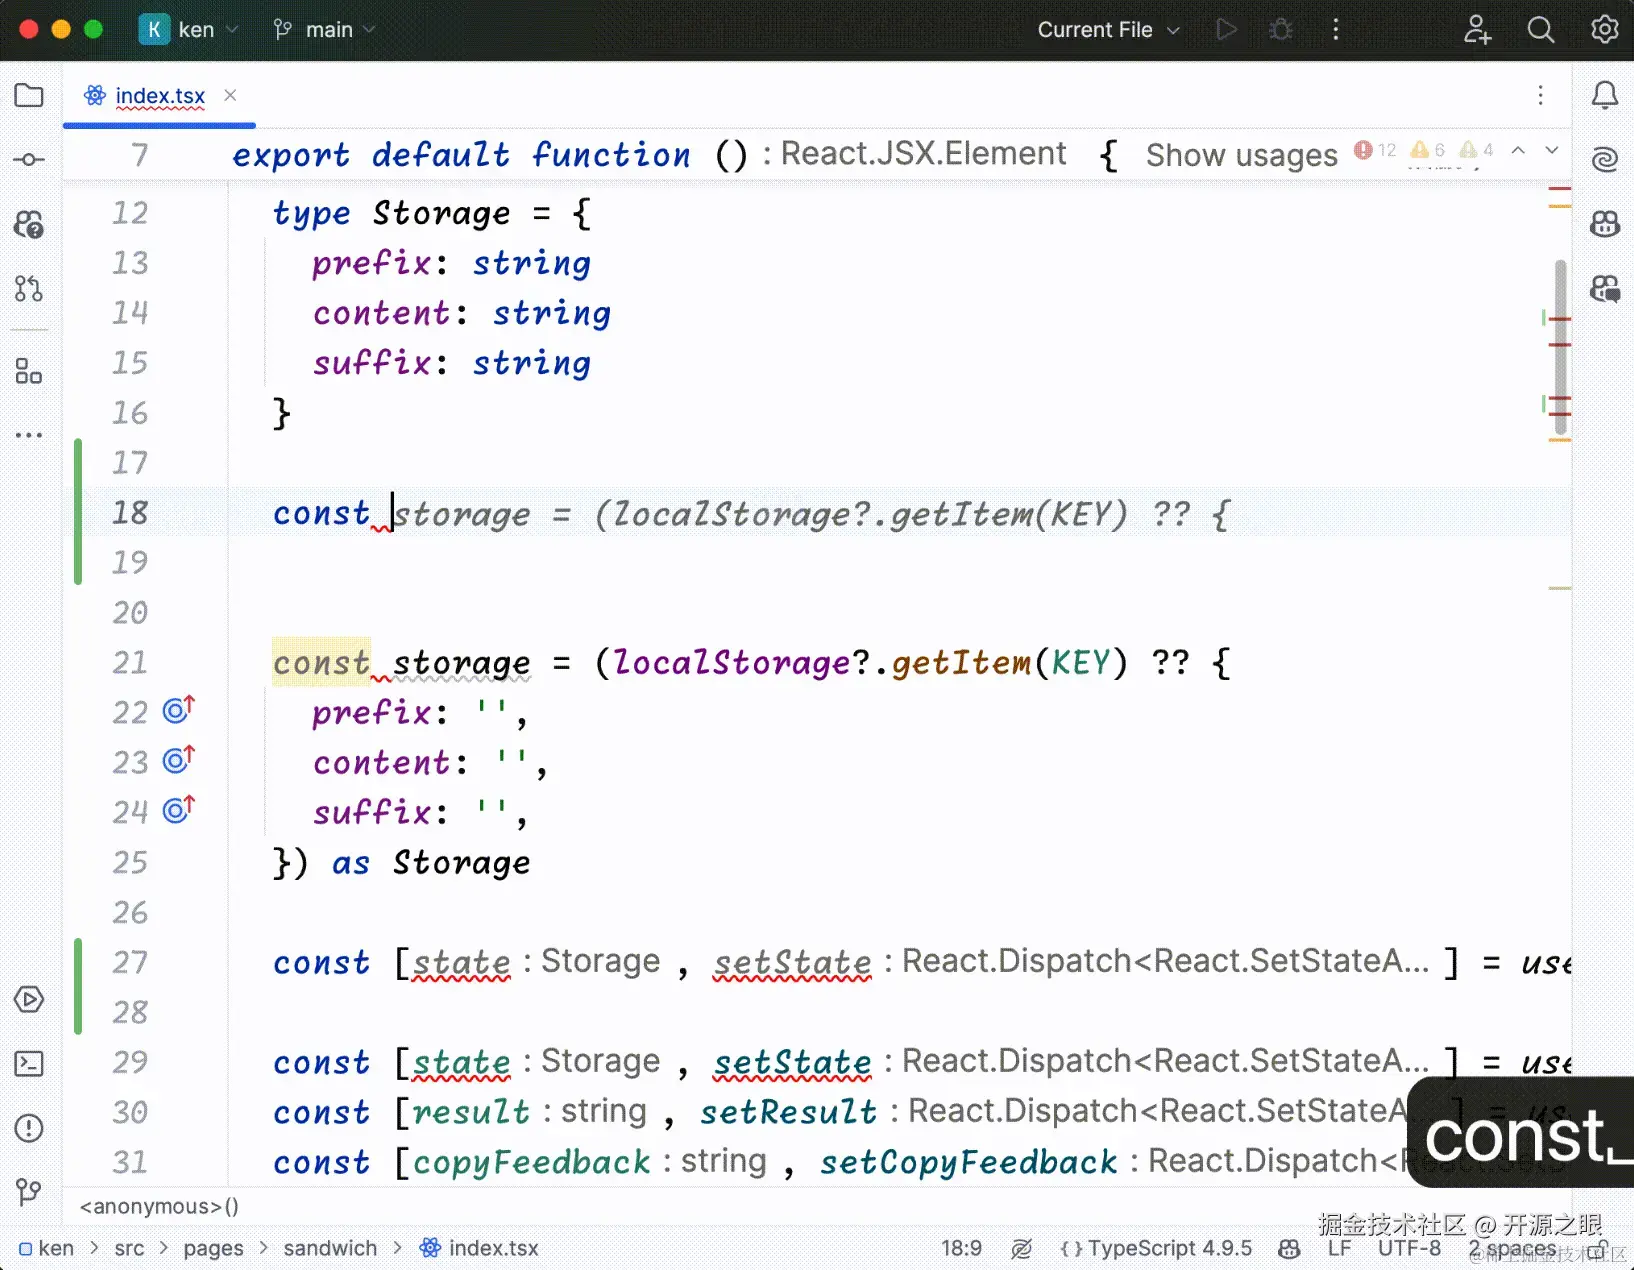This screenshot has width=1634, height=1270.
Task: Open the Terminal tool window icon
Action: tap(29, 1064)
